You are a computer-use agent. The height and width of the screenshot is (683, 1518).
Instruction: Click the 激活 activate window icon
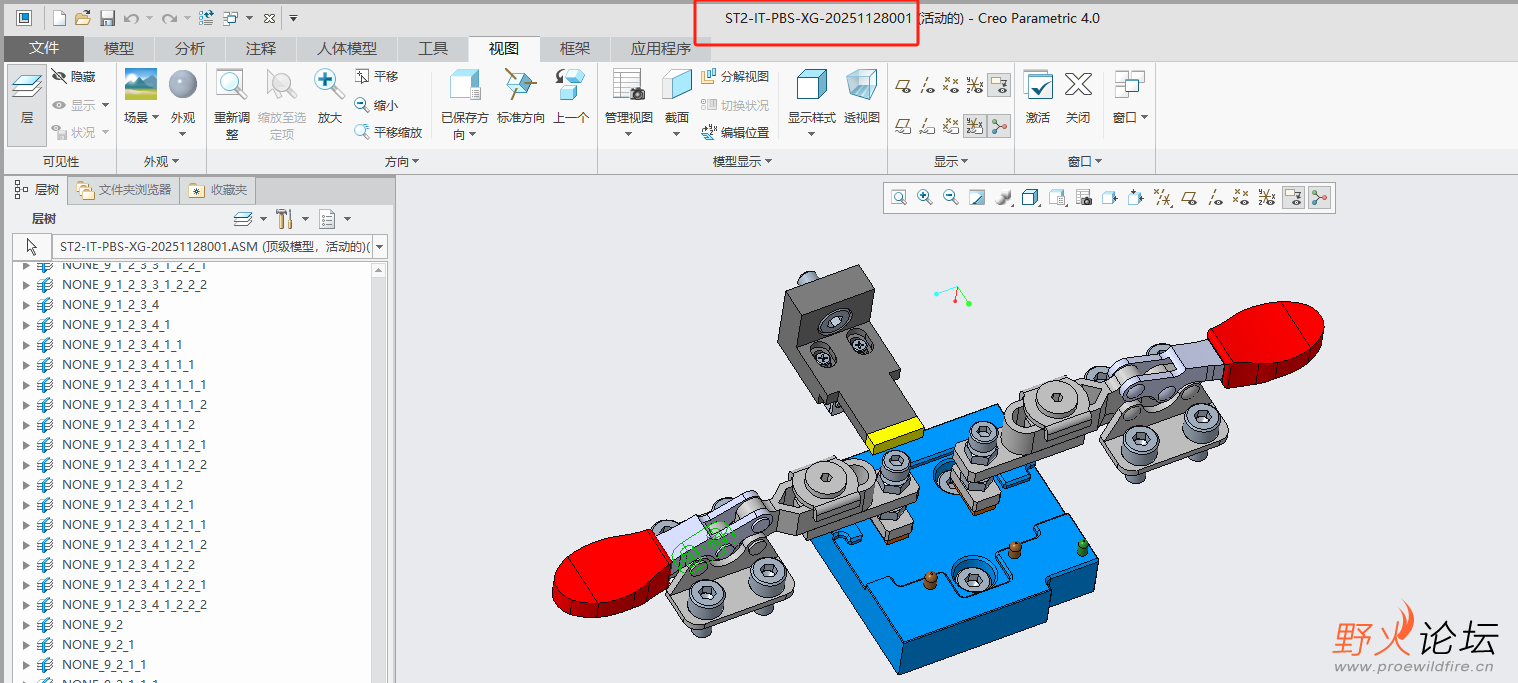(x=1038, y=85)
